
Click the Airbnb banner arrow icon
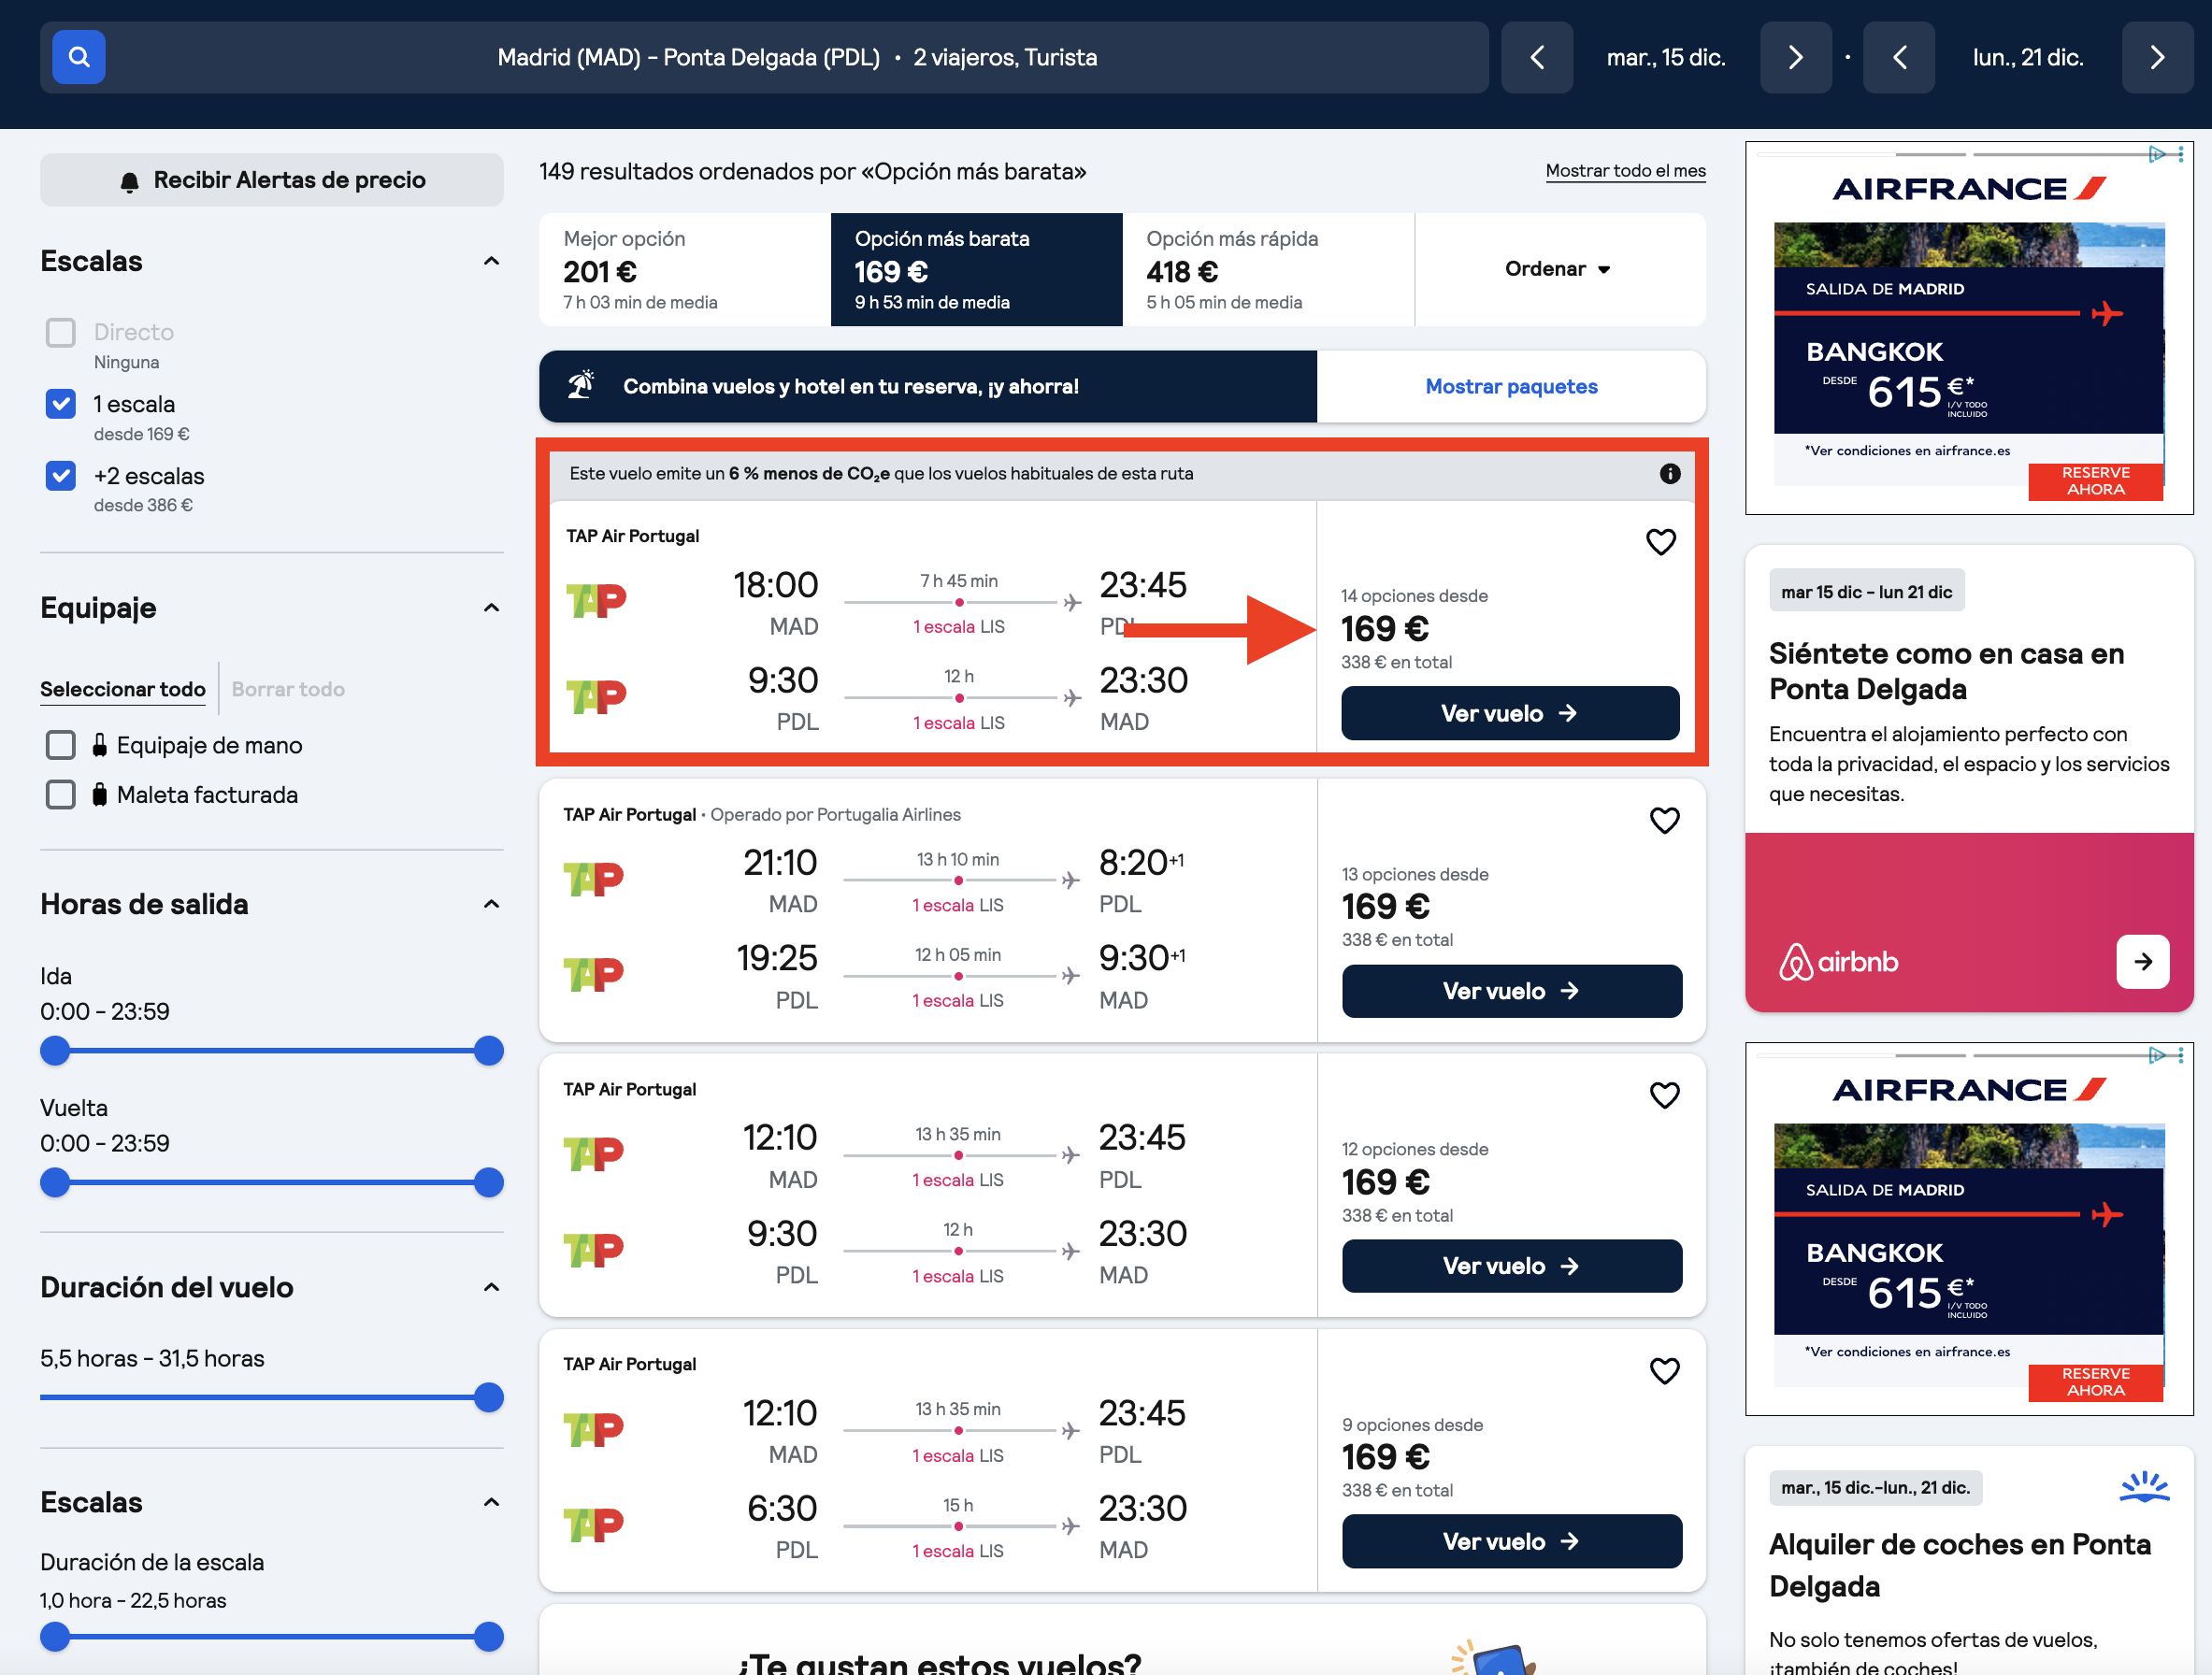[x=2142, y=961]
